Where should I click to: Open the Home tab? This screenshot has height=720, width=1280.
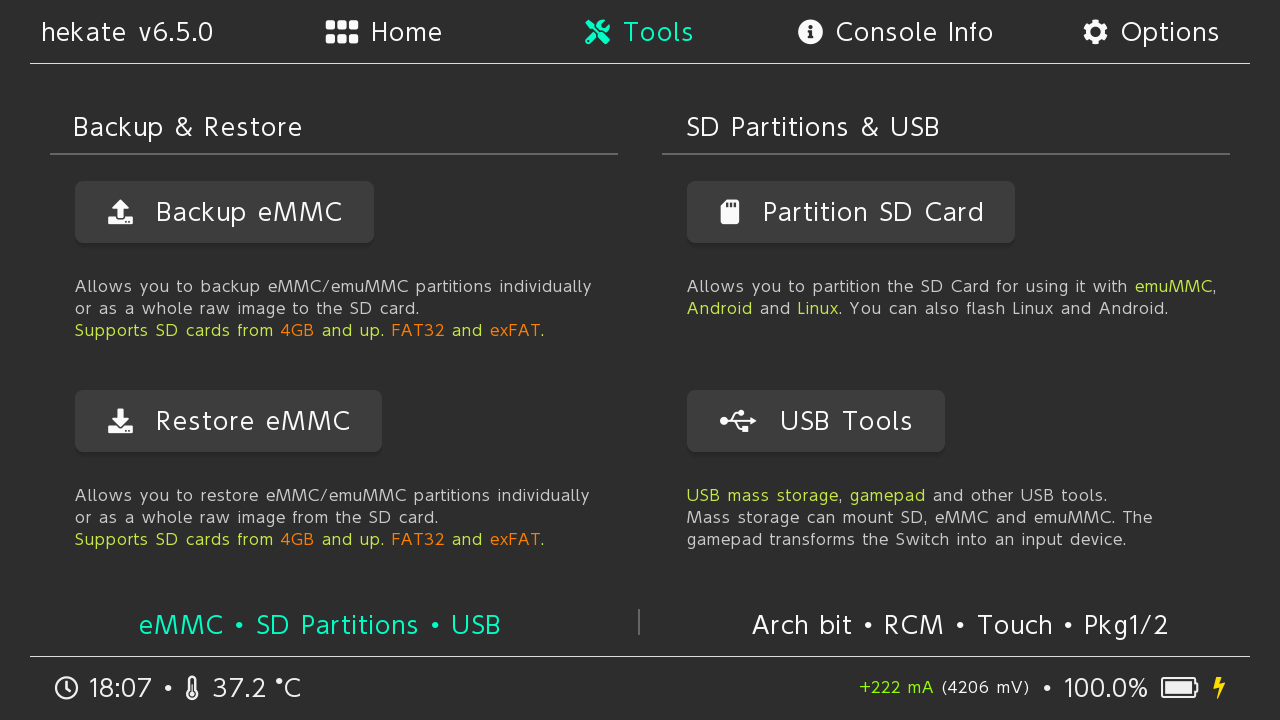coord(384,32)
